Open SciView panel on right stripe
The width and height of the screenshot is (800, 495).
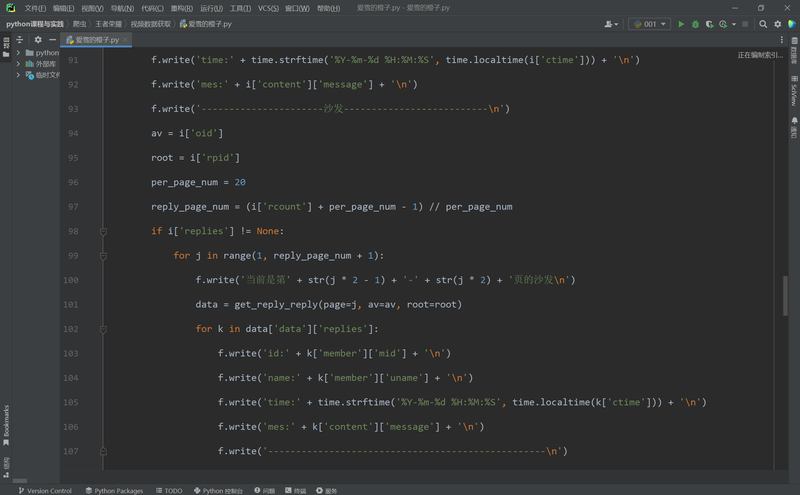(794, 91)
